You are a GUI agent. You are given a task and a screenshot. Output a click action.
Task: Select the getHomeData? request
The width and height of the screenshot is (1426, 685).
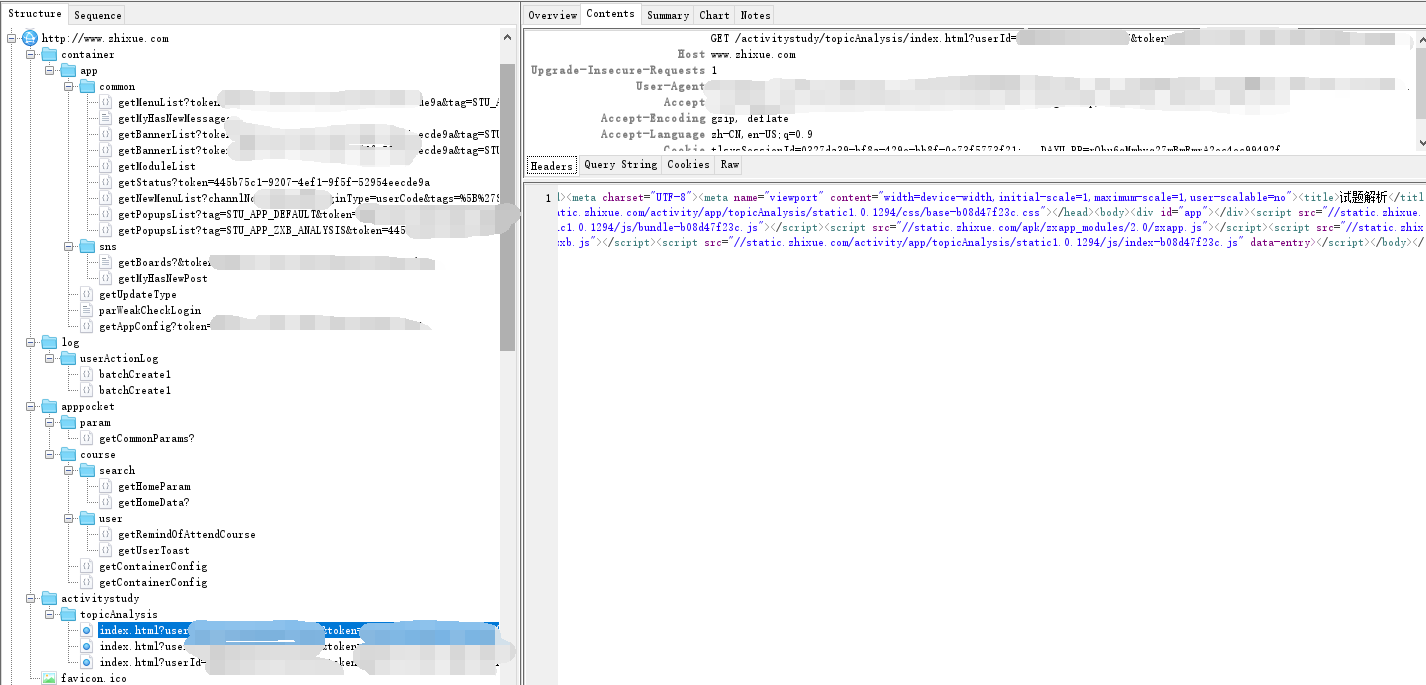[x=153, y=502]
